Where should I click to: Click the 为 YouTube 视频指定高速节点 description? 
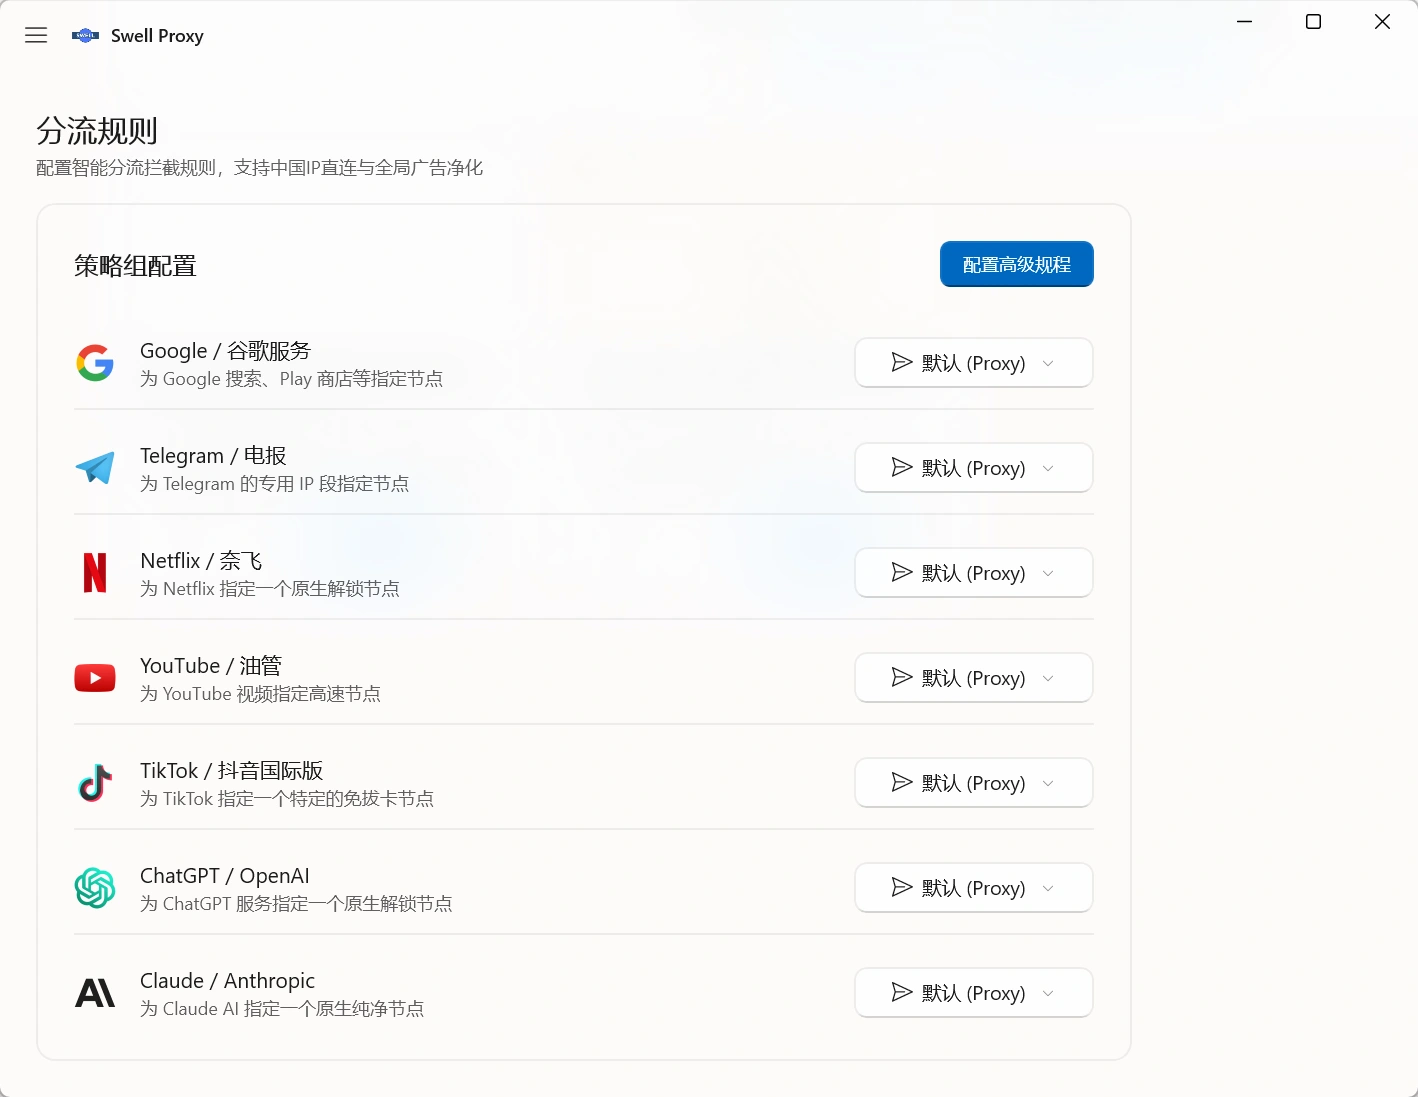pyautogui.click(x=260, y=694)
